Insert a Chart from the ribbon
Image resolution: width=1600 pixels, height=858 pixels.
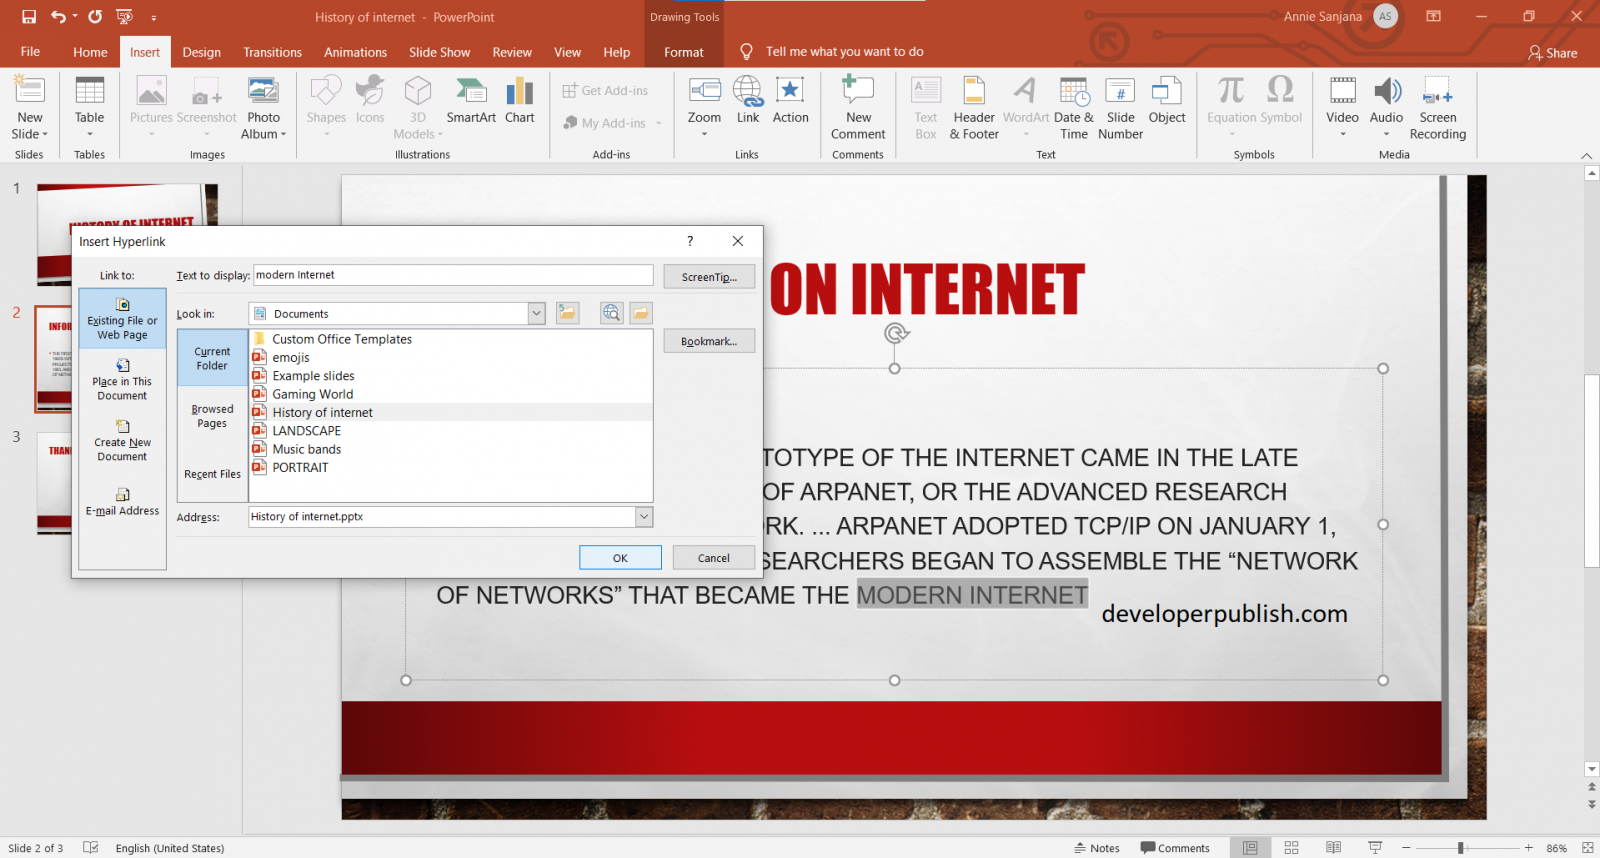(519, 101)
